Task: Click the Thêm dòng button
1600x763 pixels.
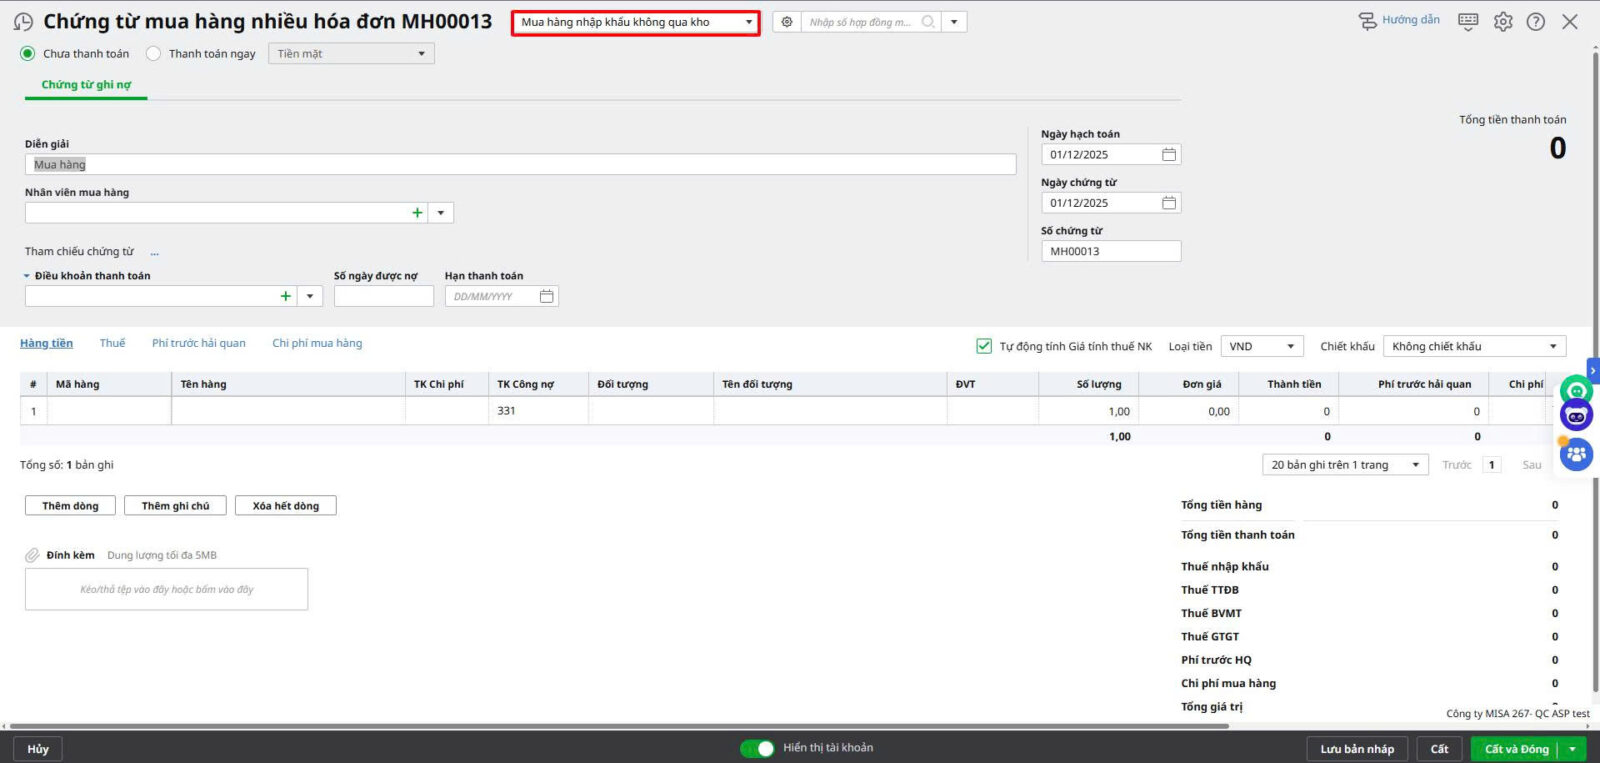Action: coord(70,506)
